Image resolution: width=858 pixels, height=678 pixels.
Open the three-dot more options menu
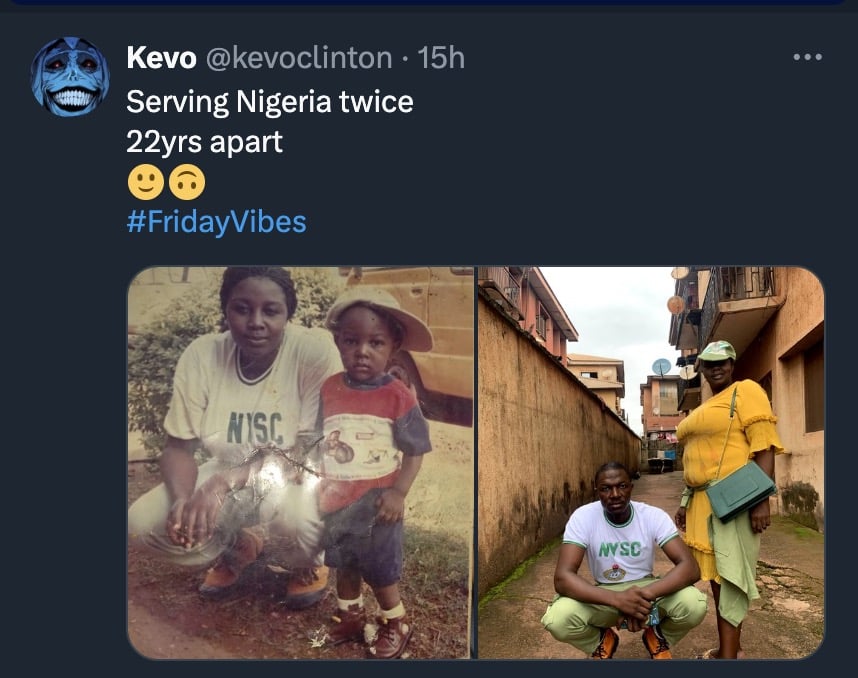click(806, 58)
